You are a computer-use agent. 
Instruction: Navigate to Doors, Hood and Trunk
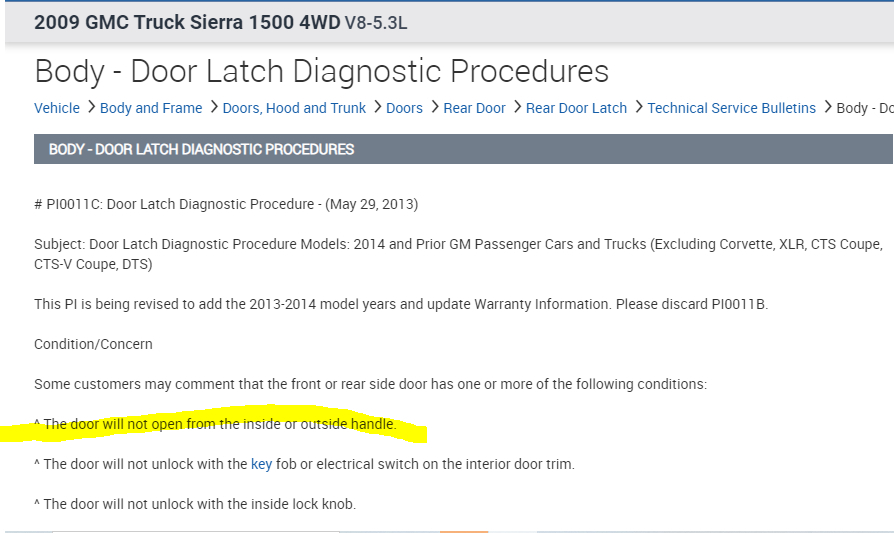click(294, 108)
